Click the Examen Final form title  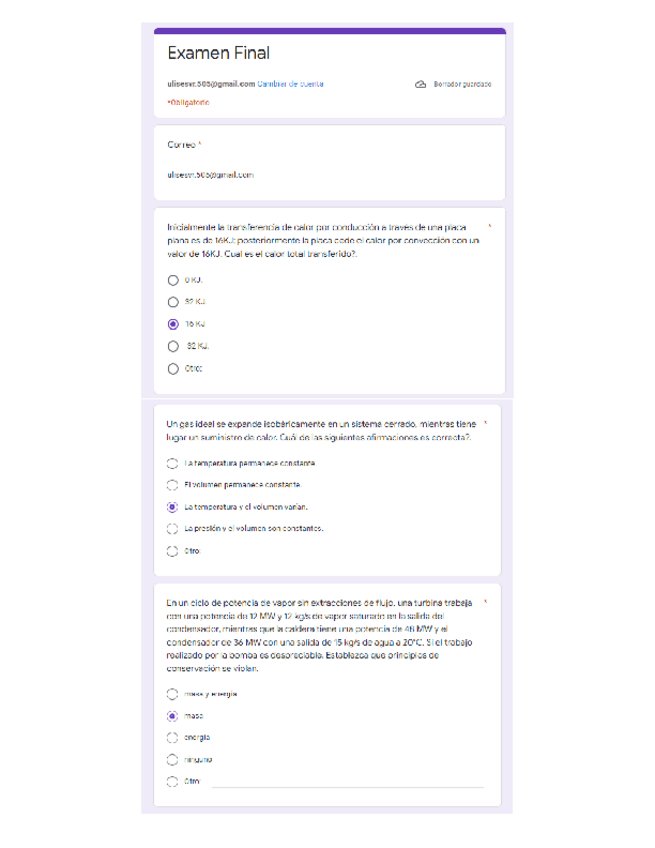point(219,51)
